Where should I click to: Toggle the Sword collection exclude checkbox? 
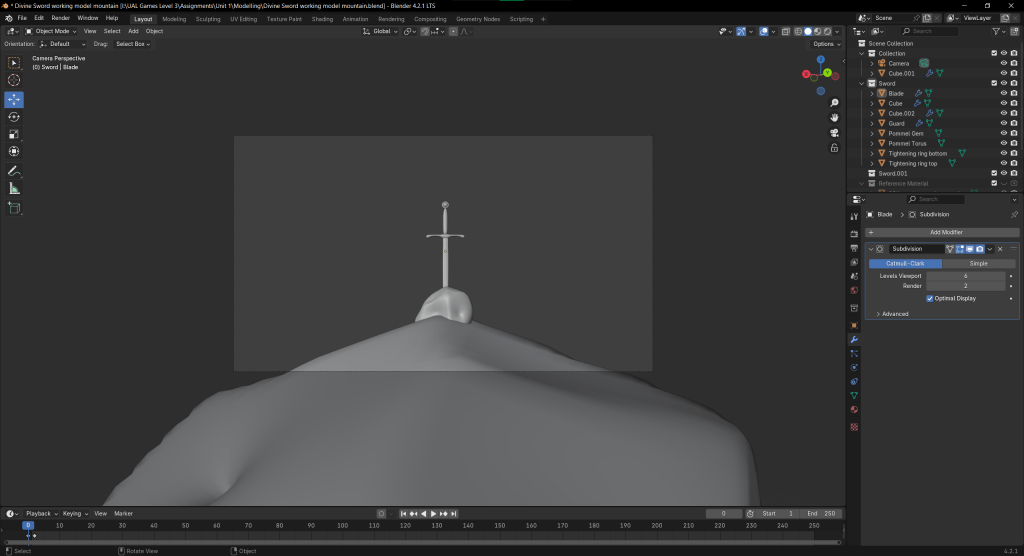993,83
